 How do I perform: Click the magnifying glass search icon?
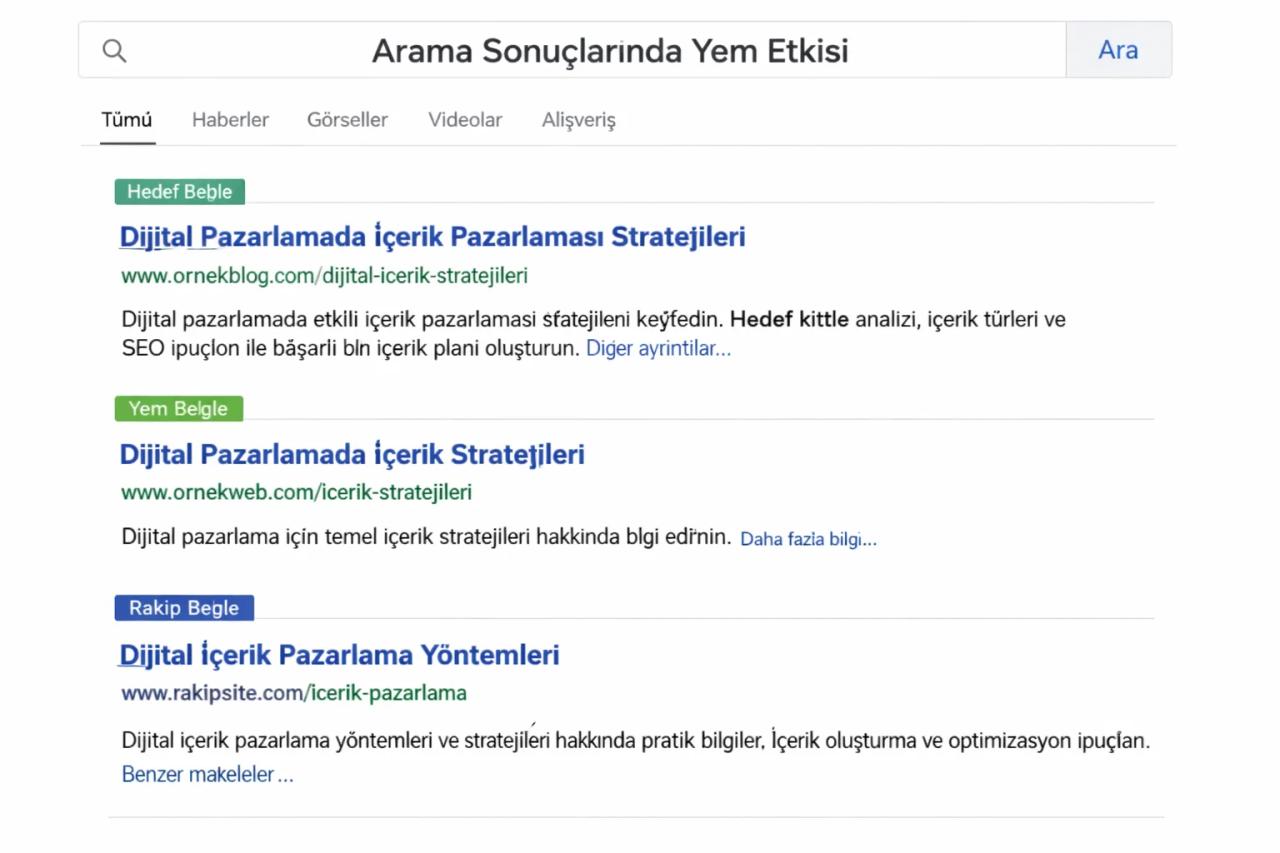115,51
